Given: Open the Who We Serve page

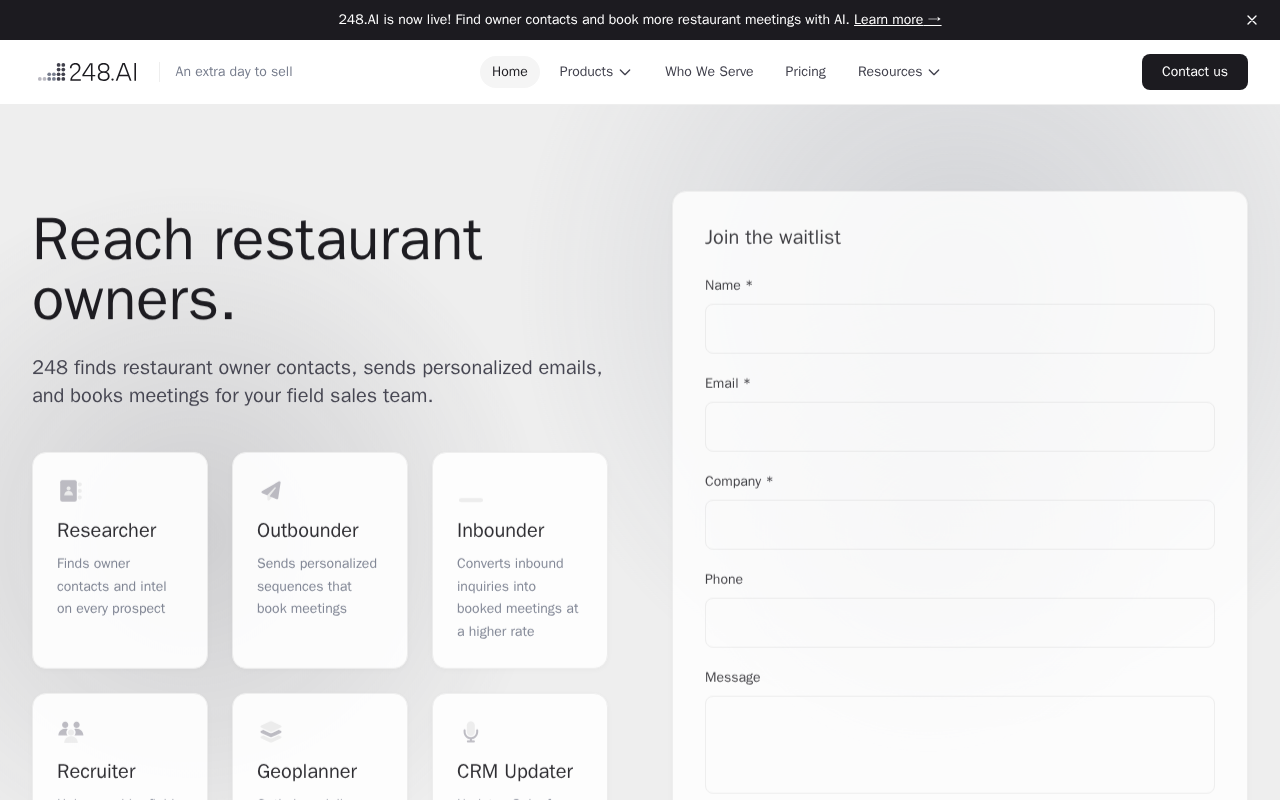Looking at the screenshot, I should tap(709, 72).
